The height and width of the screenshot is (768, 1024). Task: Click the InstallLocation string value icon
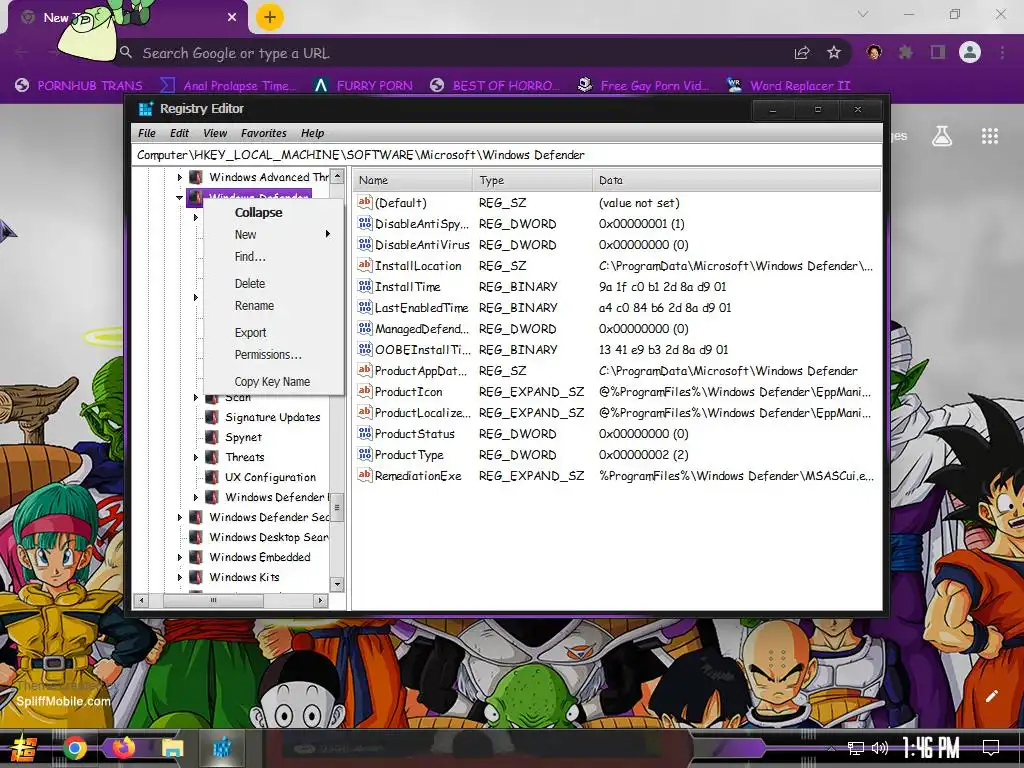[364, 265]
